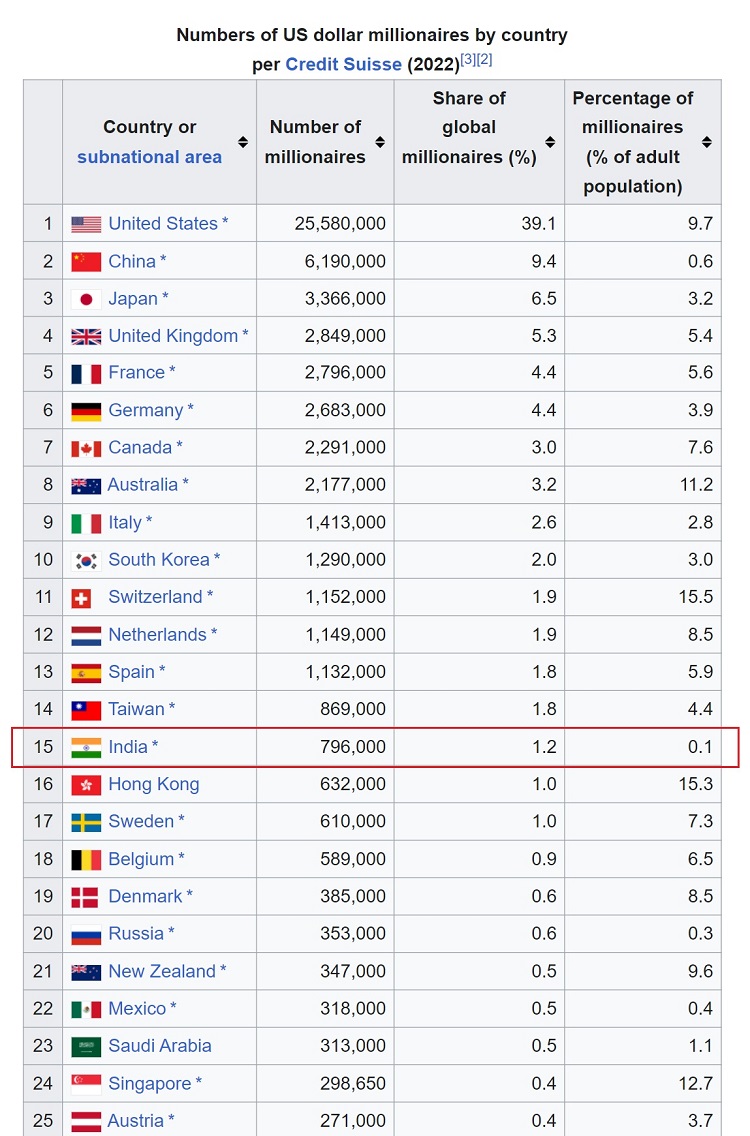Screen dimensions: 750x1136
Task: Open the India country link
Action: point(128,747)
